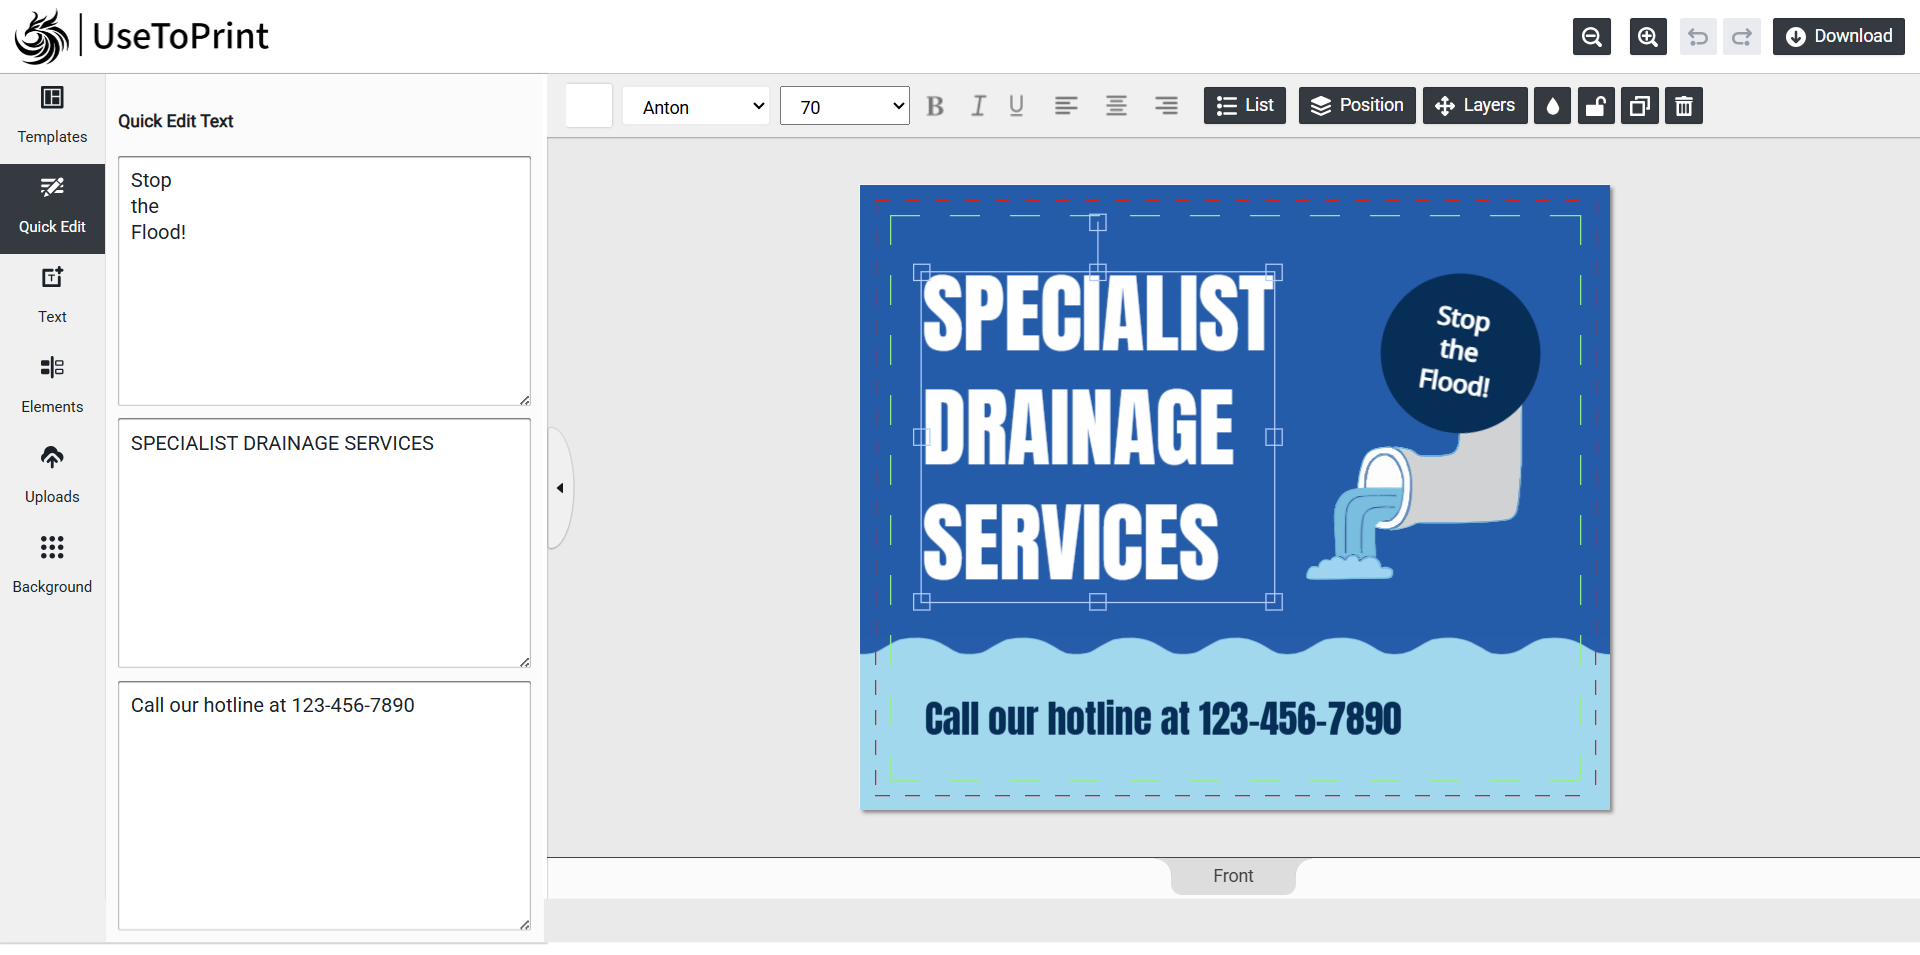1920x955 pixels.
Task: Collapse the side panel with arrow handle
Action: [560, 488]
